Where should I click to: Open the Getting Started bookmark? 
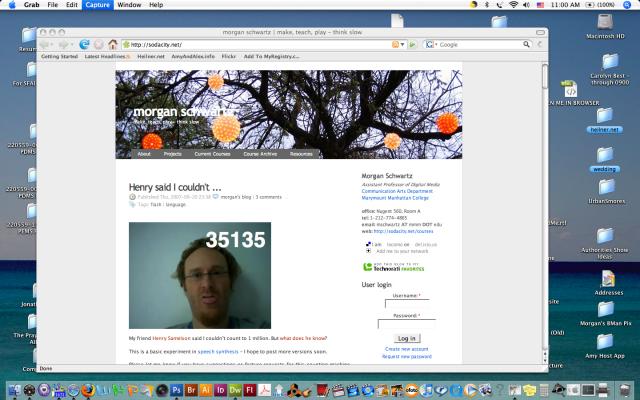pyautogui.click(x=59, y=57)
